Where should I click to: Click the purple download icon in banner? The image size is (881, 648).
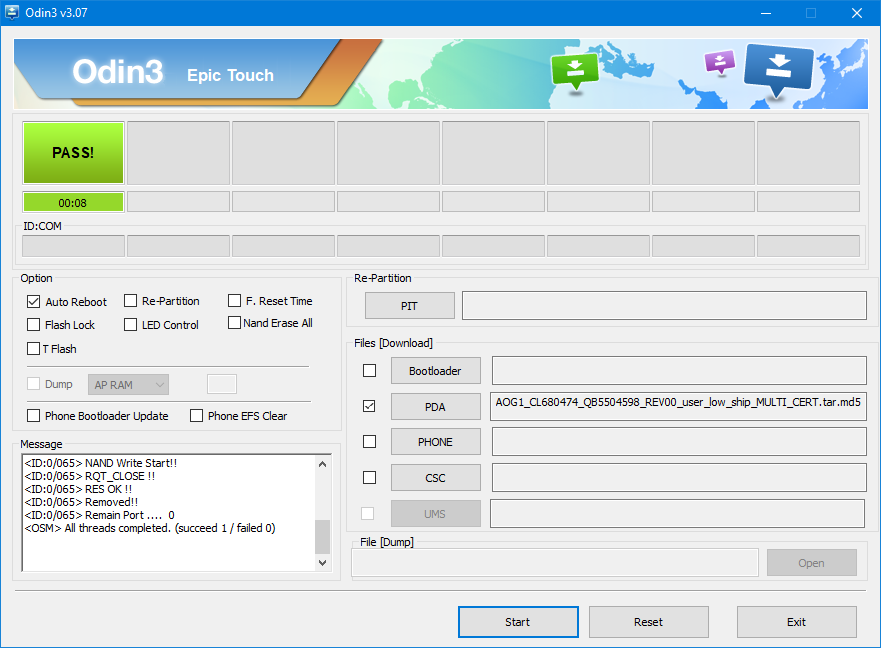point(720,62)
